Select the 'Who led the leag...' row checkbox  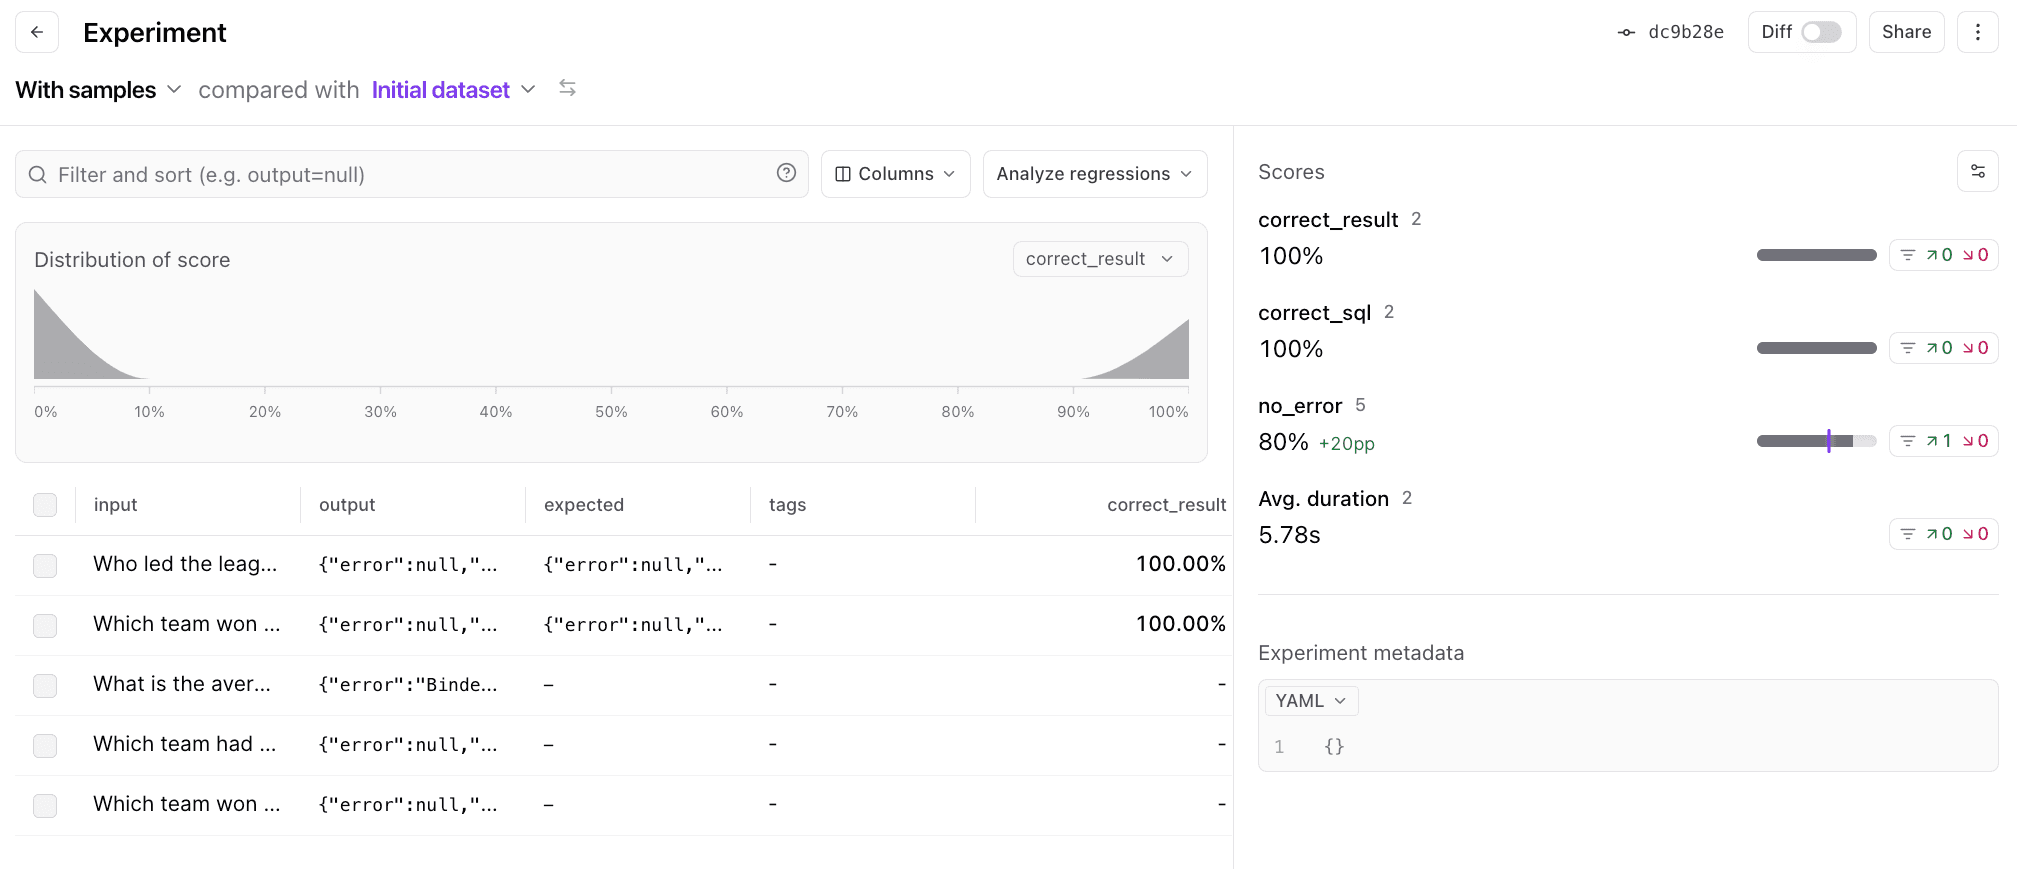45,565
